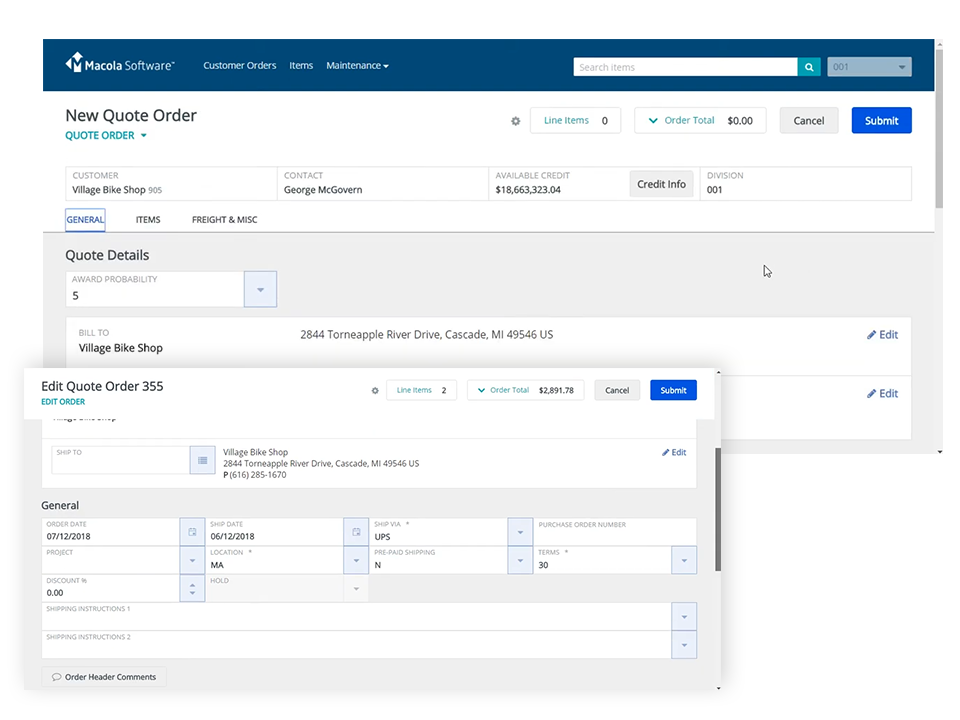Click the Credit Info button

tap(661, 184)
